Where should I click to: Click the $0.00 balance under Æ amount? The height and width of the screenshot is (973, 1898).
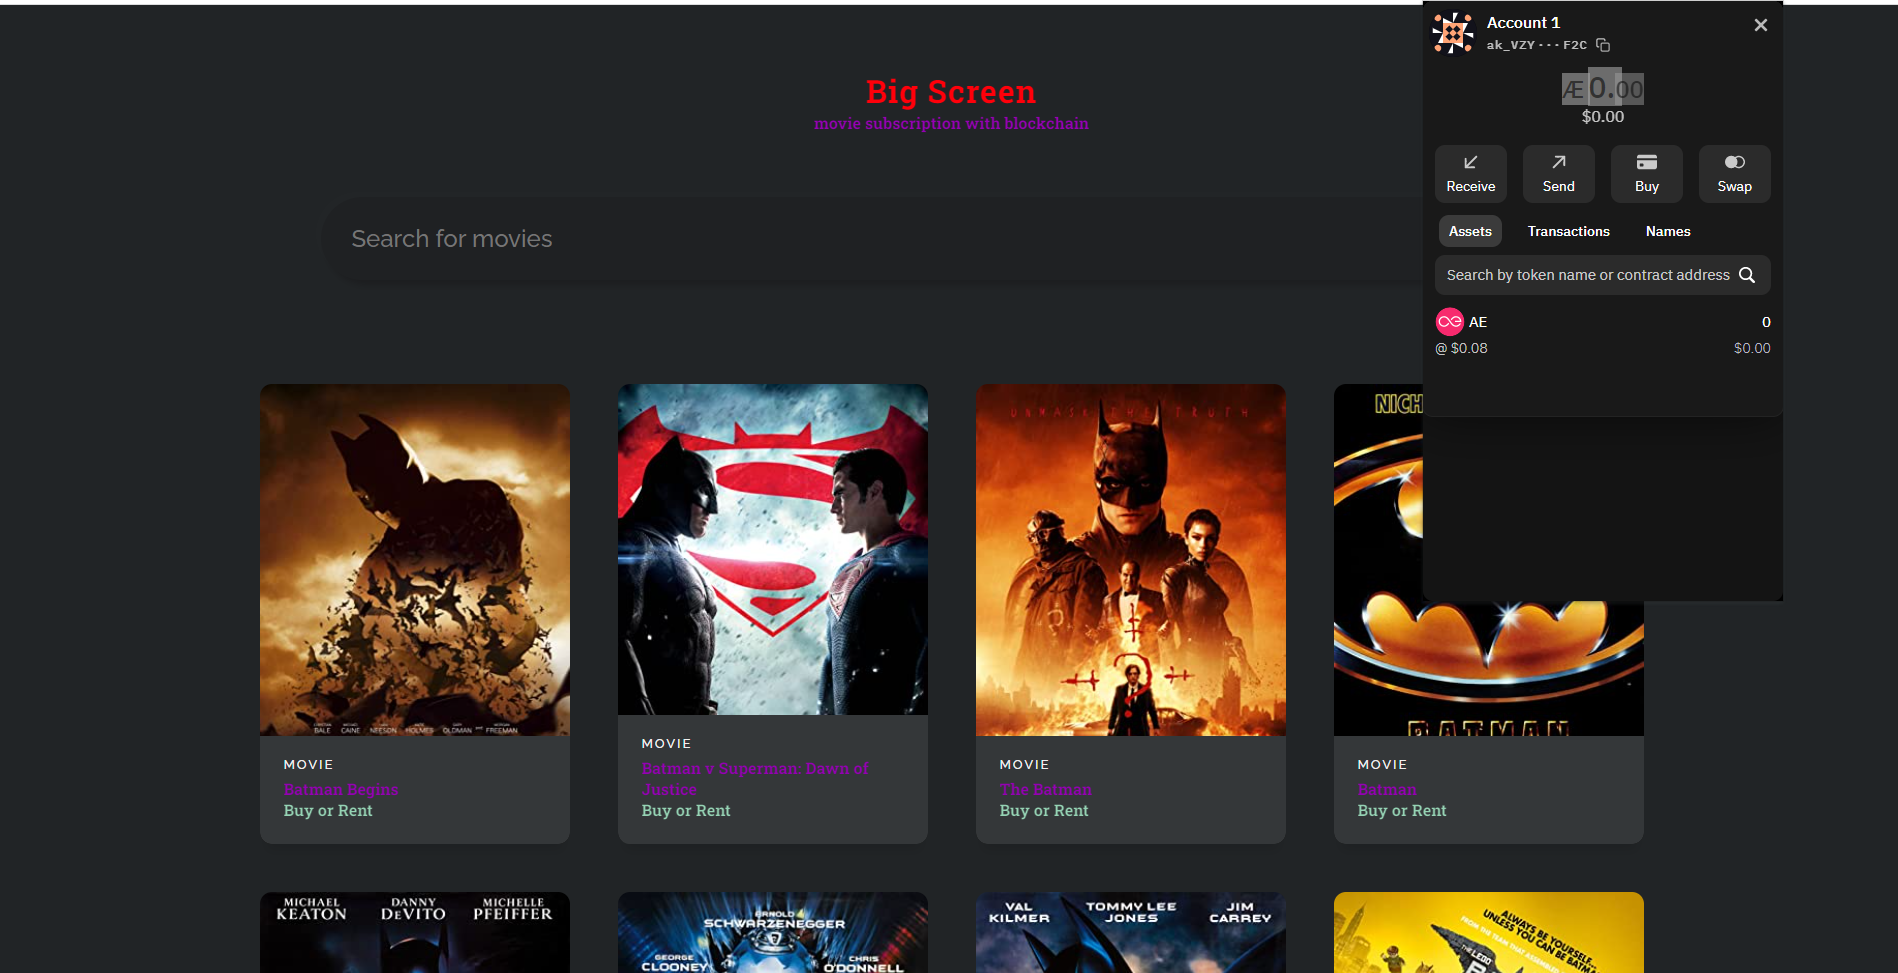(1603, 117)
